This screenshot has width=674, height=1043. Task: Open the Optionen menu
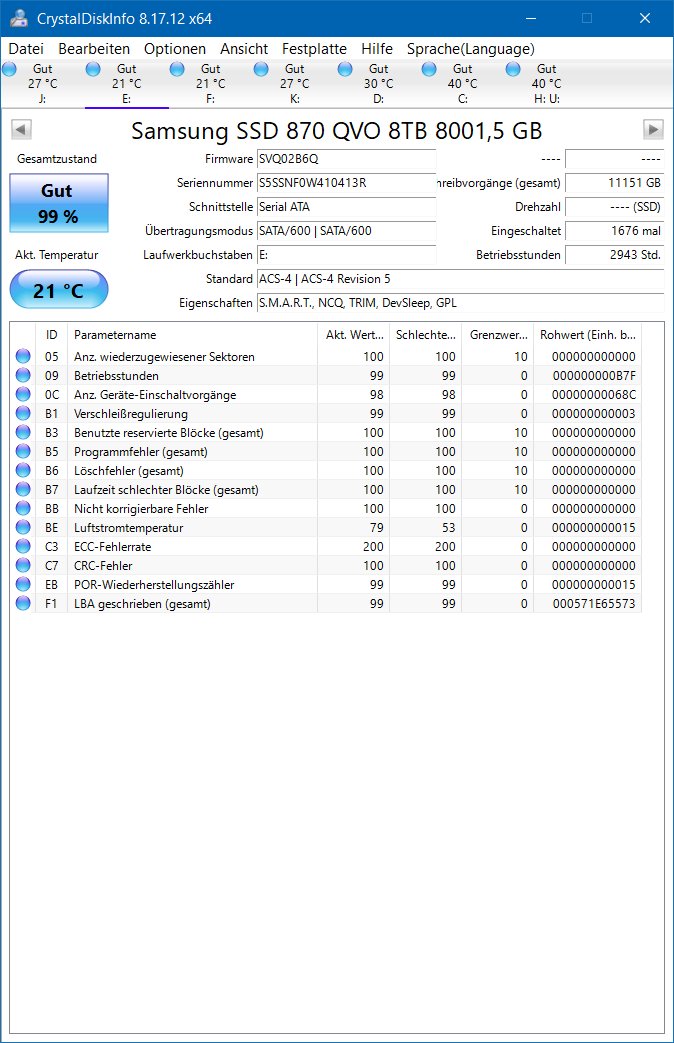point(175,49)
